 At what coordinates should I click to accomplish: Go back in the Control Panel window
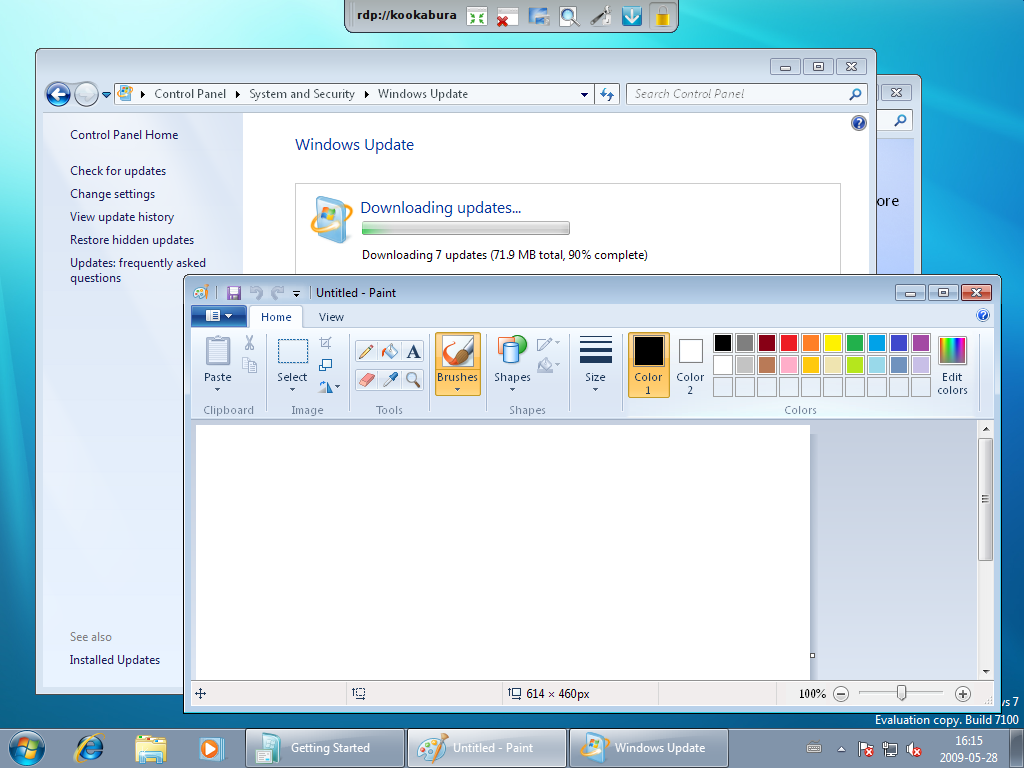click(58, 94)
